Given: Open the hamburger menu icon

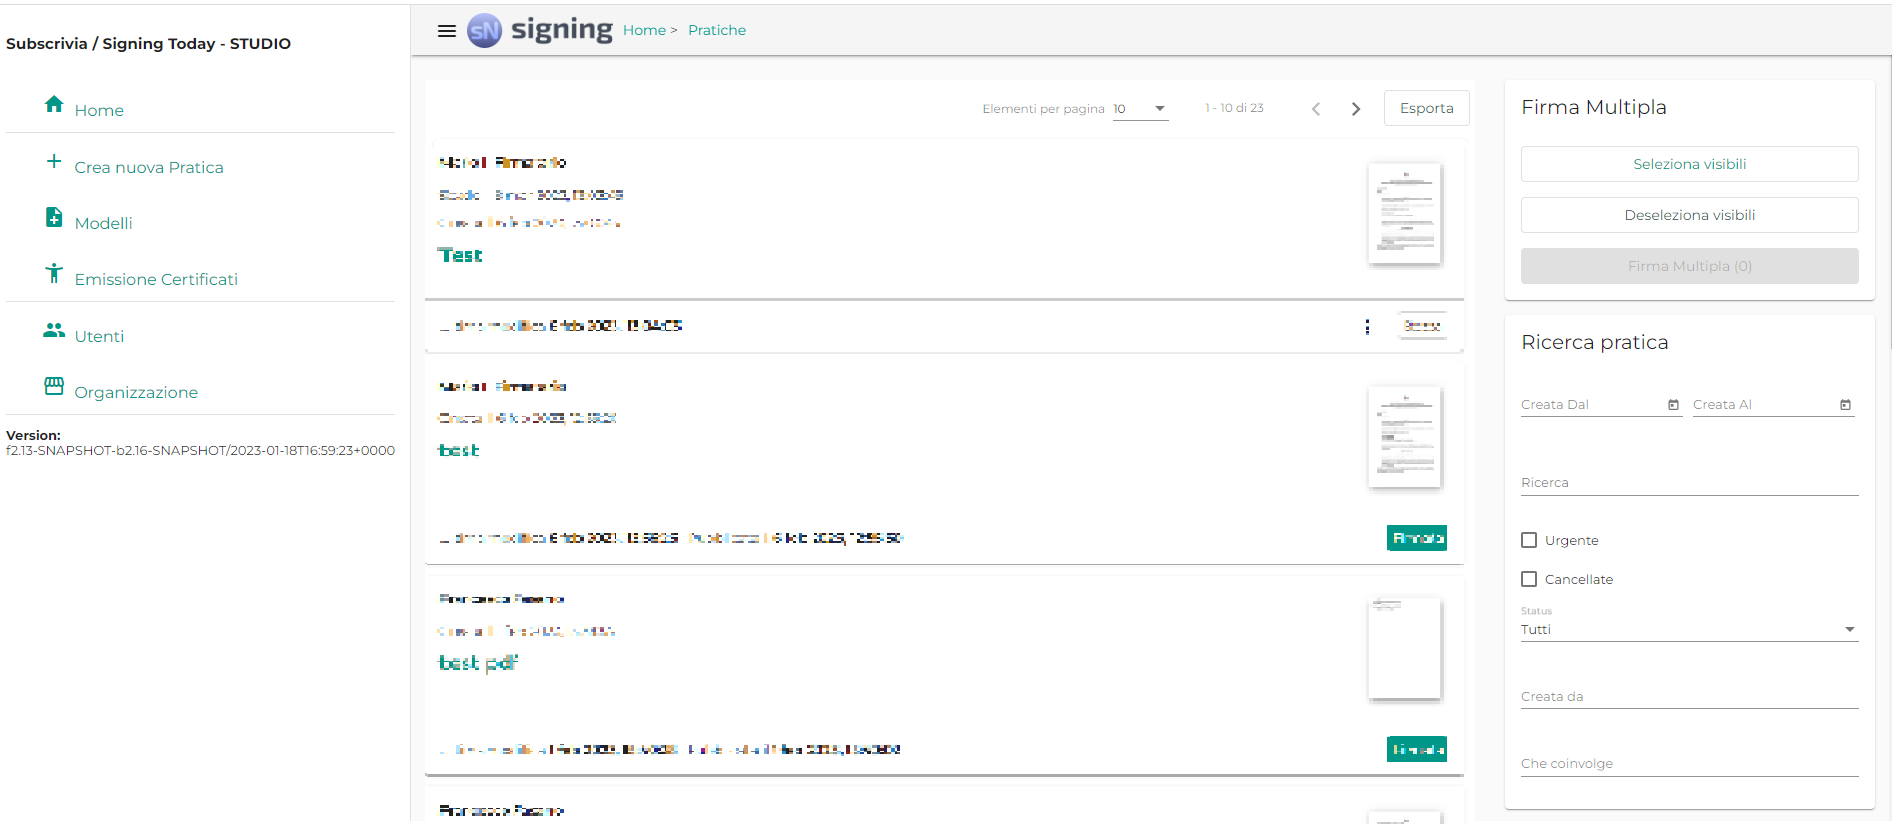Looking at the screenshot, I should [x=447, y=31].
